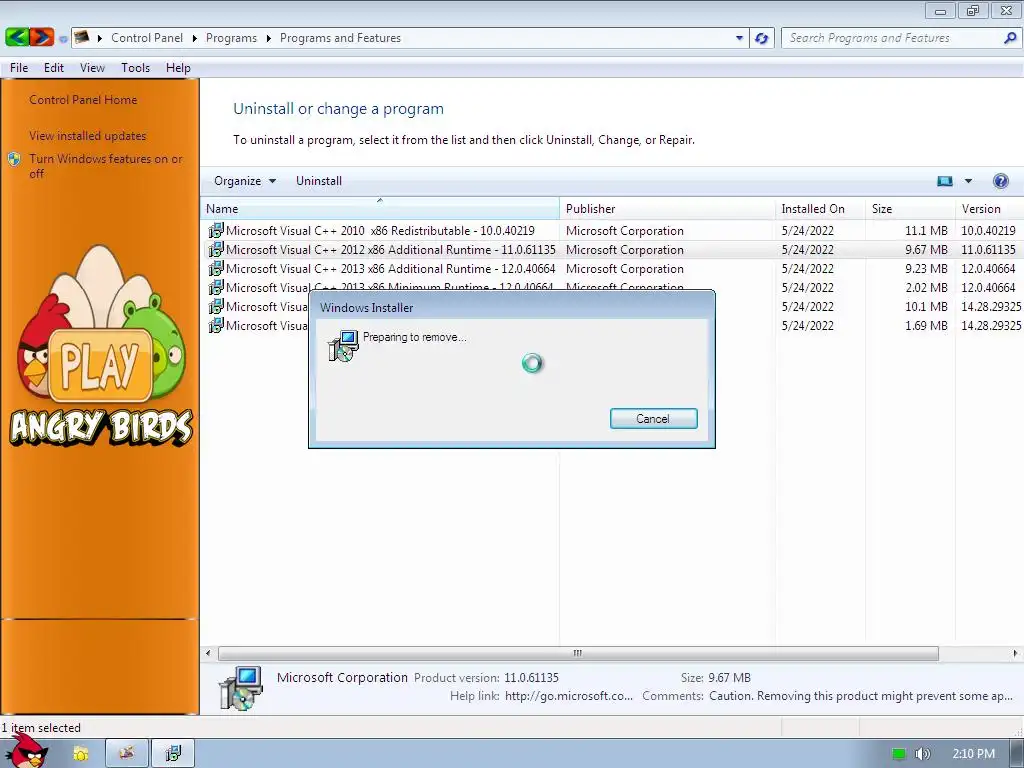Click icon of Visual C++ 2012 Additional Runtime
This screenshot has height=768, width=1024.
[x=216, y=249]
